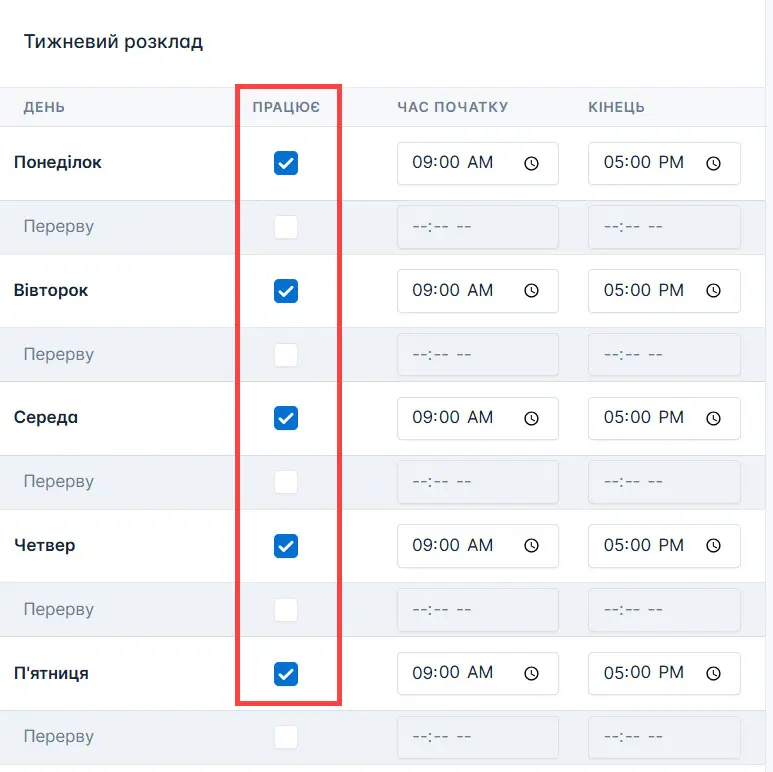This screenshot has height=772, width=773.
Task: Open the clock picker for Четвер end time
Action: pyautogui.click(x=713, y=546)
